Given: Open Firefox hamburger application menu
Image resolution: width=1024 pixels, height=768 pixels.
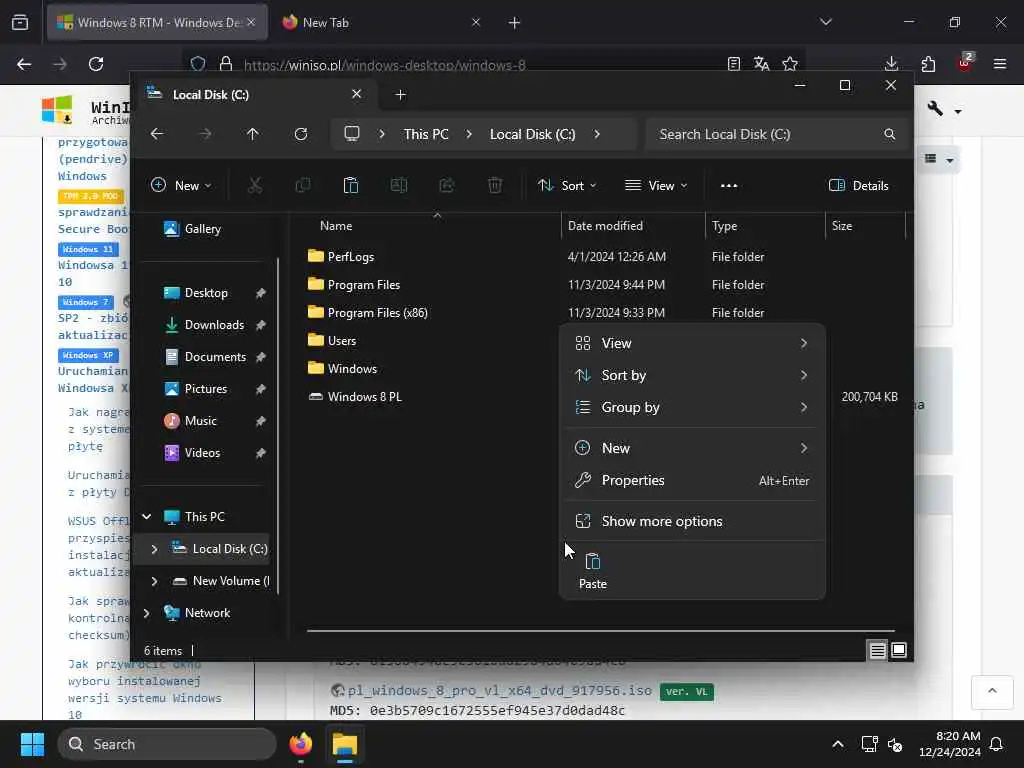Looking at the screenshot, I should click(999, 64).
